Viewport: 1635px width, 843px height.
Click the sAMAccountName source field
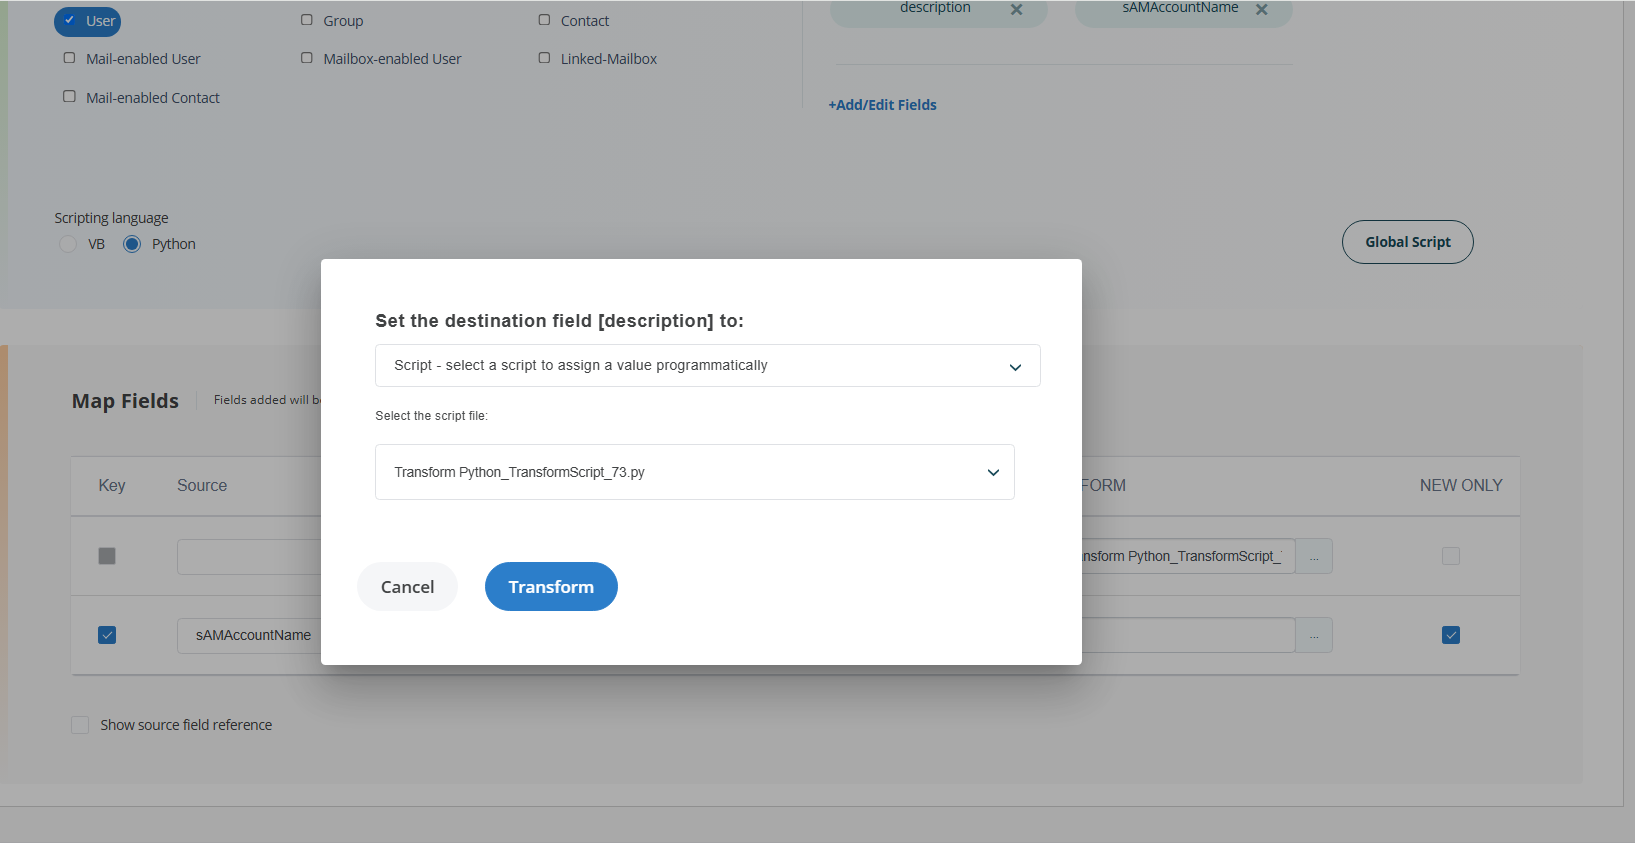(x=250, y=635)
